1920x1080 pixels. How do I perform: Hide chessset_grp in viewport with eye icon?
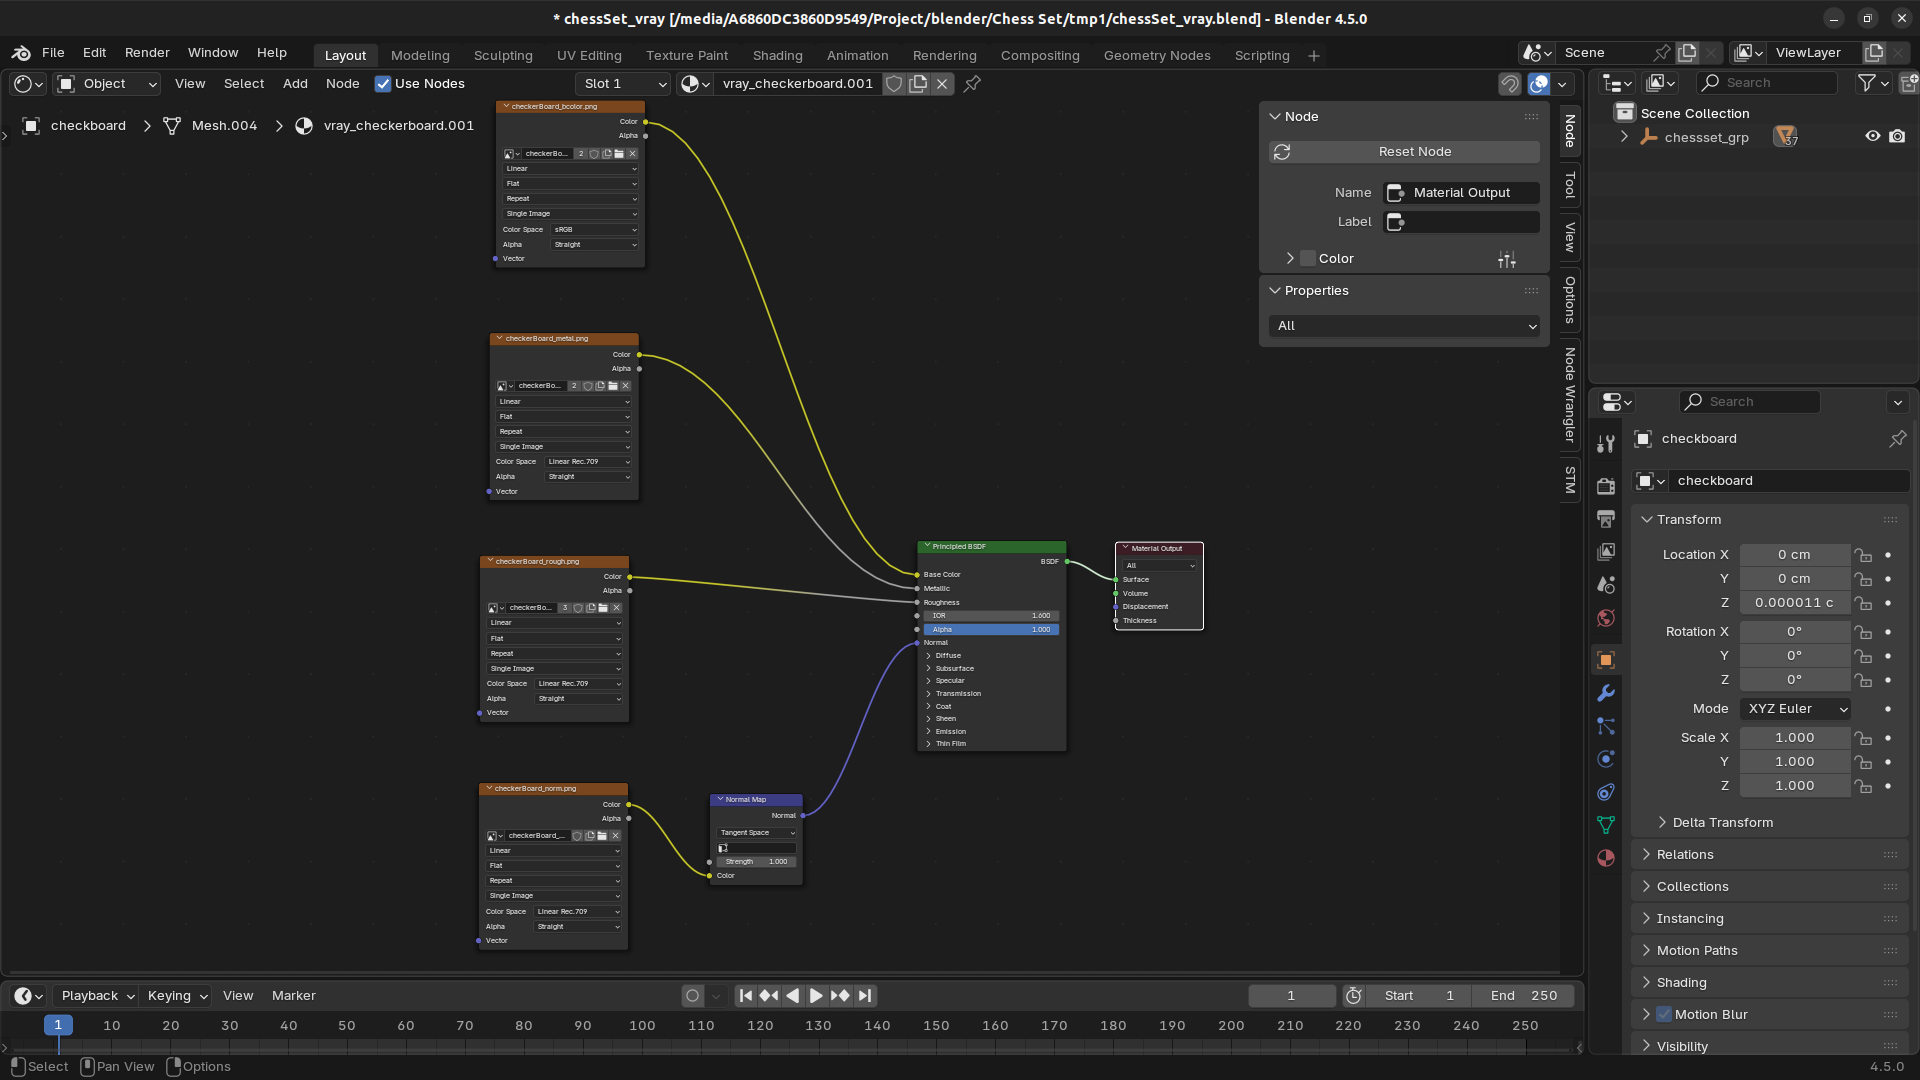(1872, 137)
